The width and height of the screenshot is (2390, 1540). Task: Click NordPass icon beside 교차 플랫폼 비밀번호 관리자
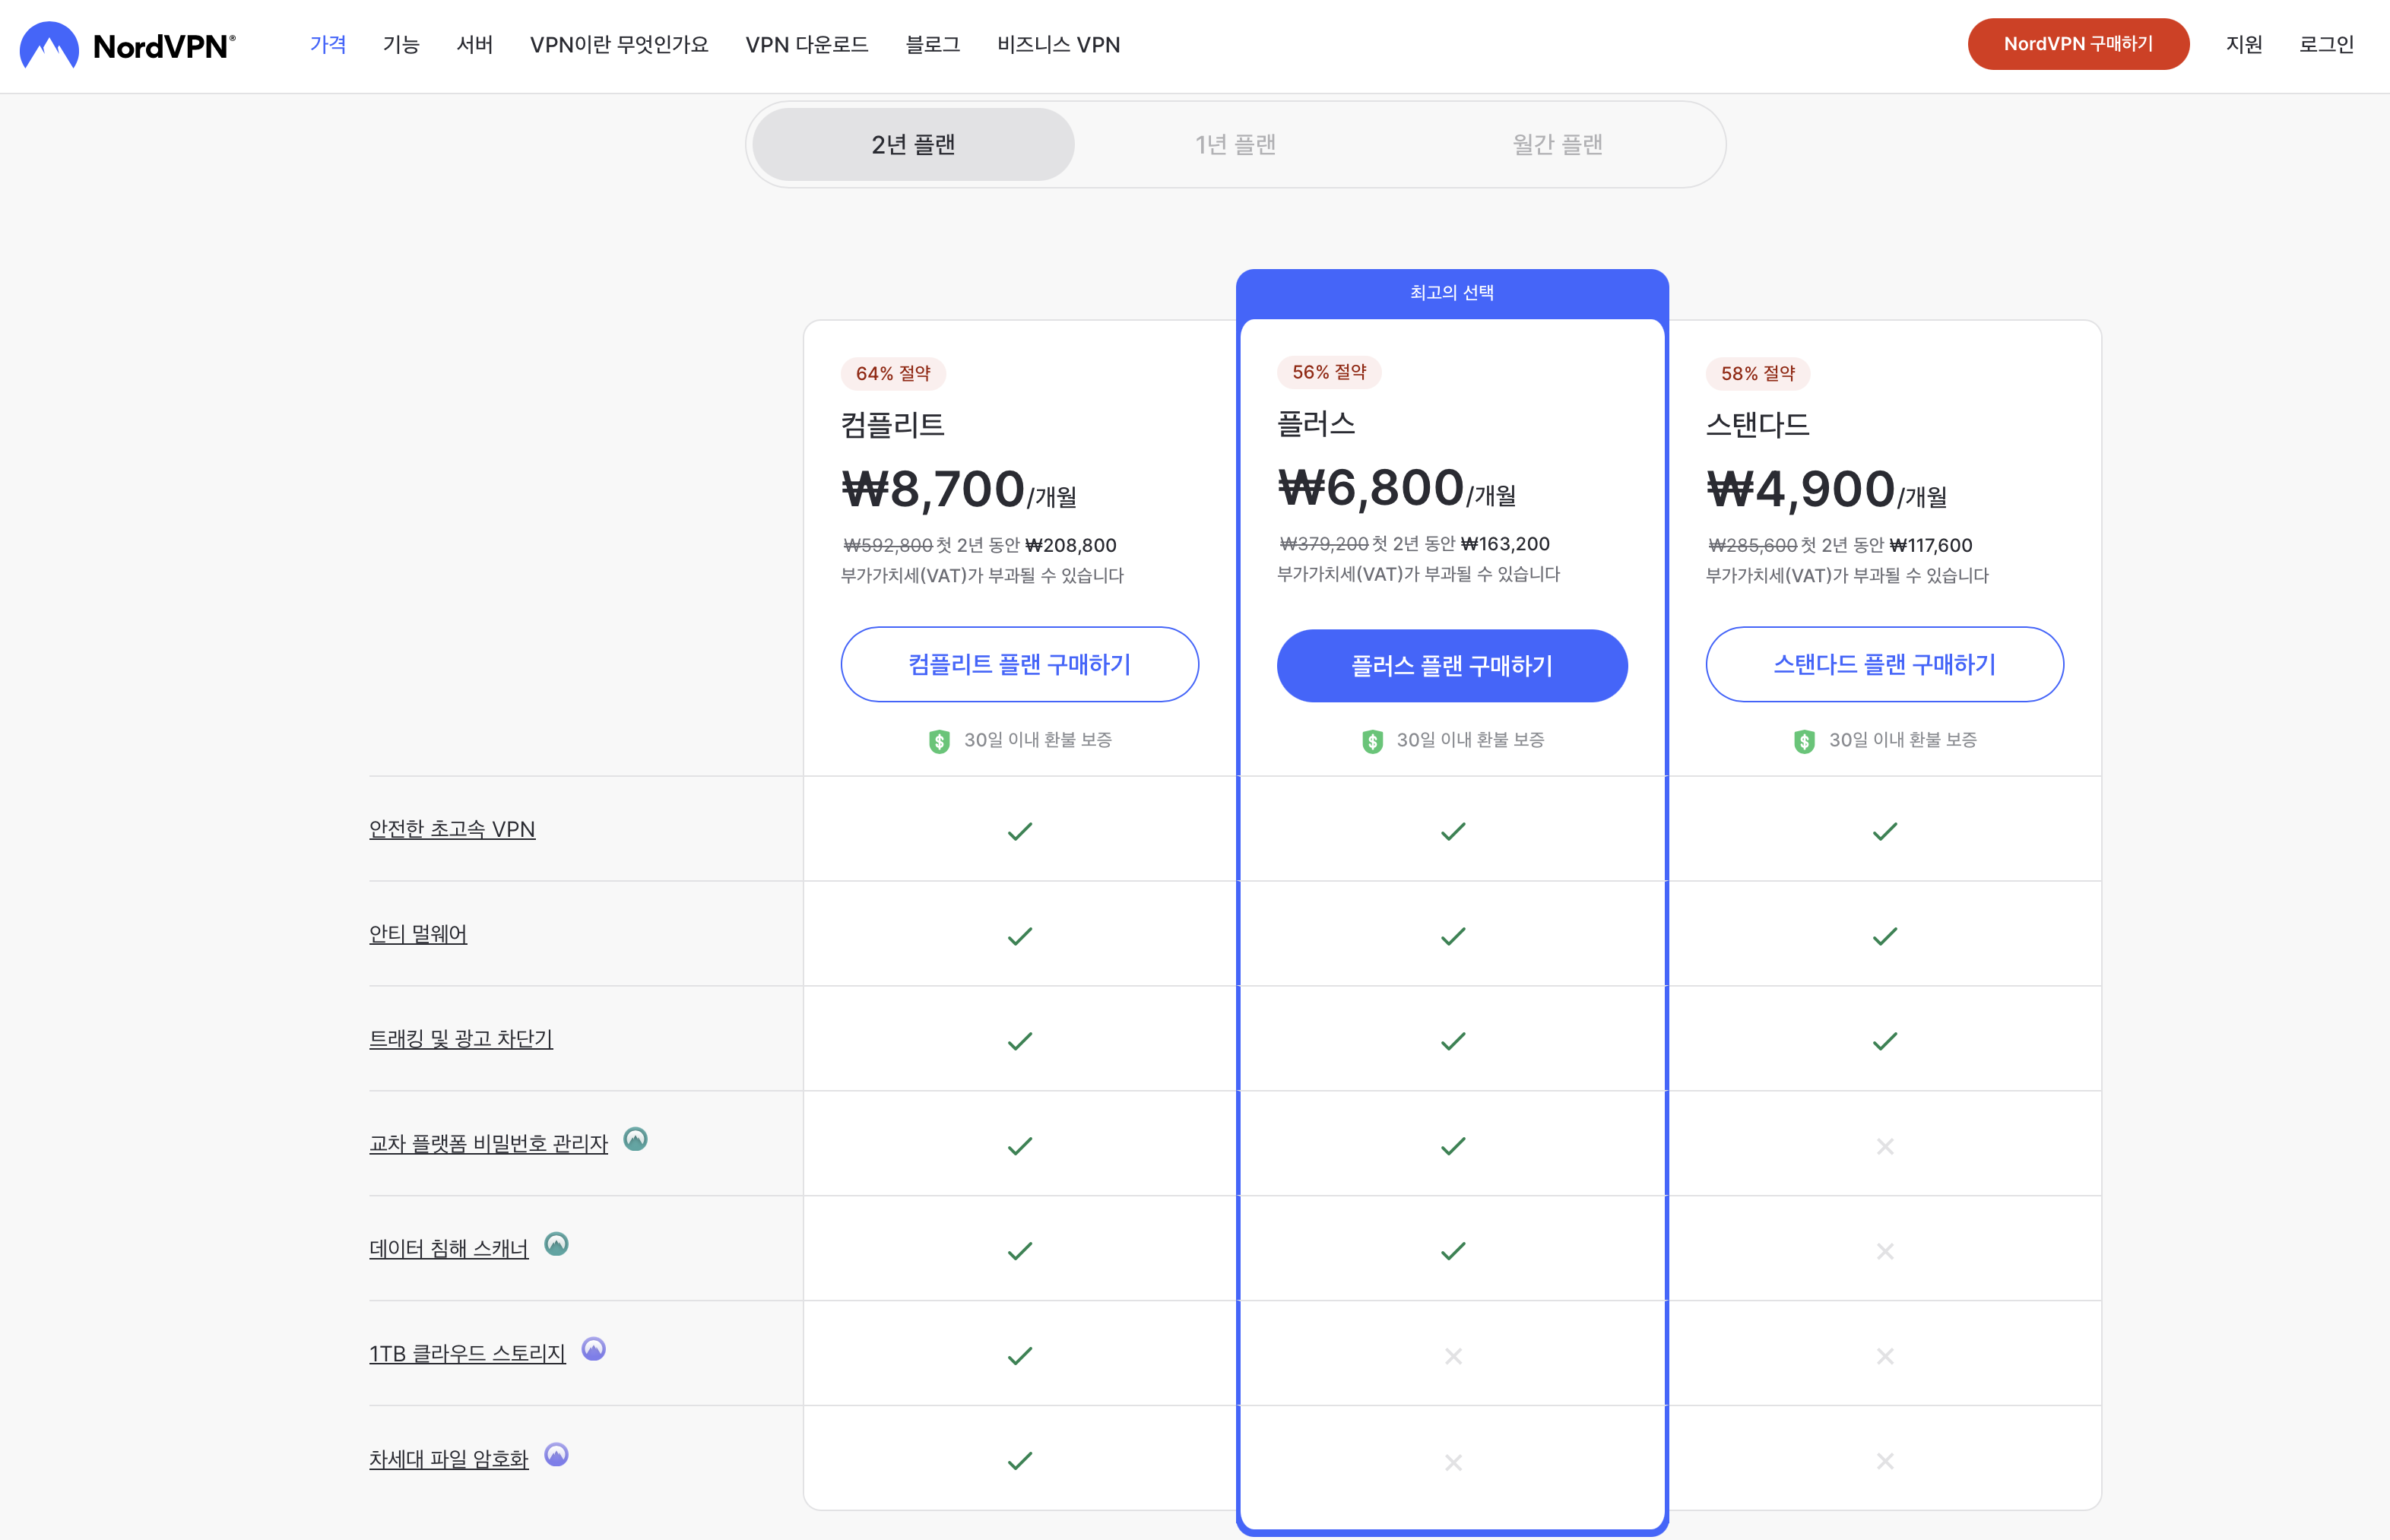point(635,1139)
